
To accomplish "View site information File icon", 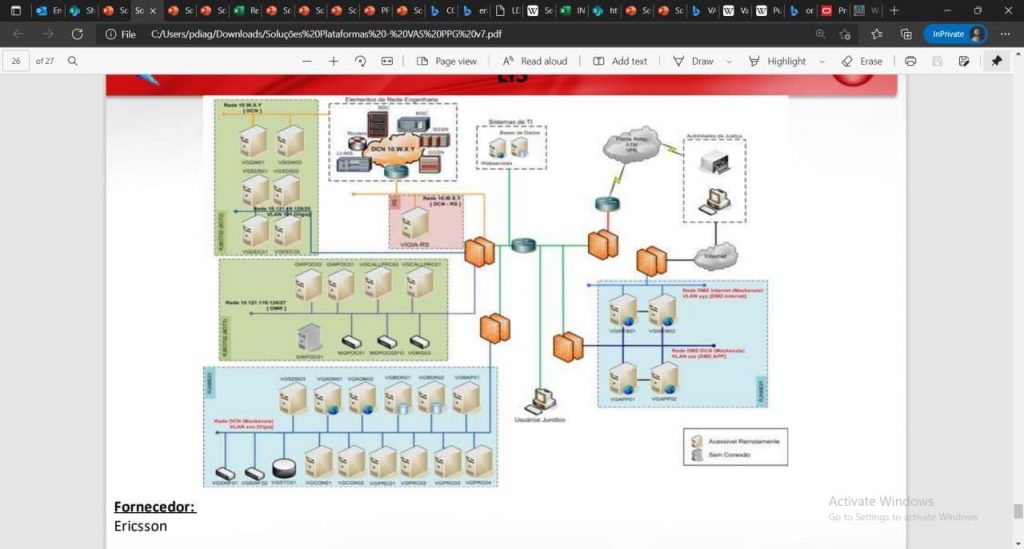I will [x=121, y=34].
